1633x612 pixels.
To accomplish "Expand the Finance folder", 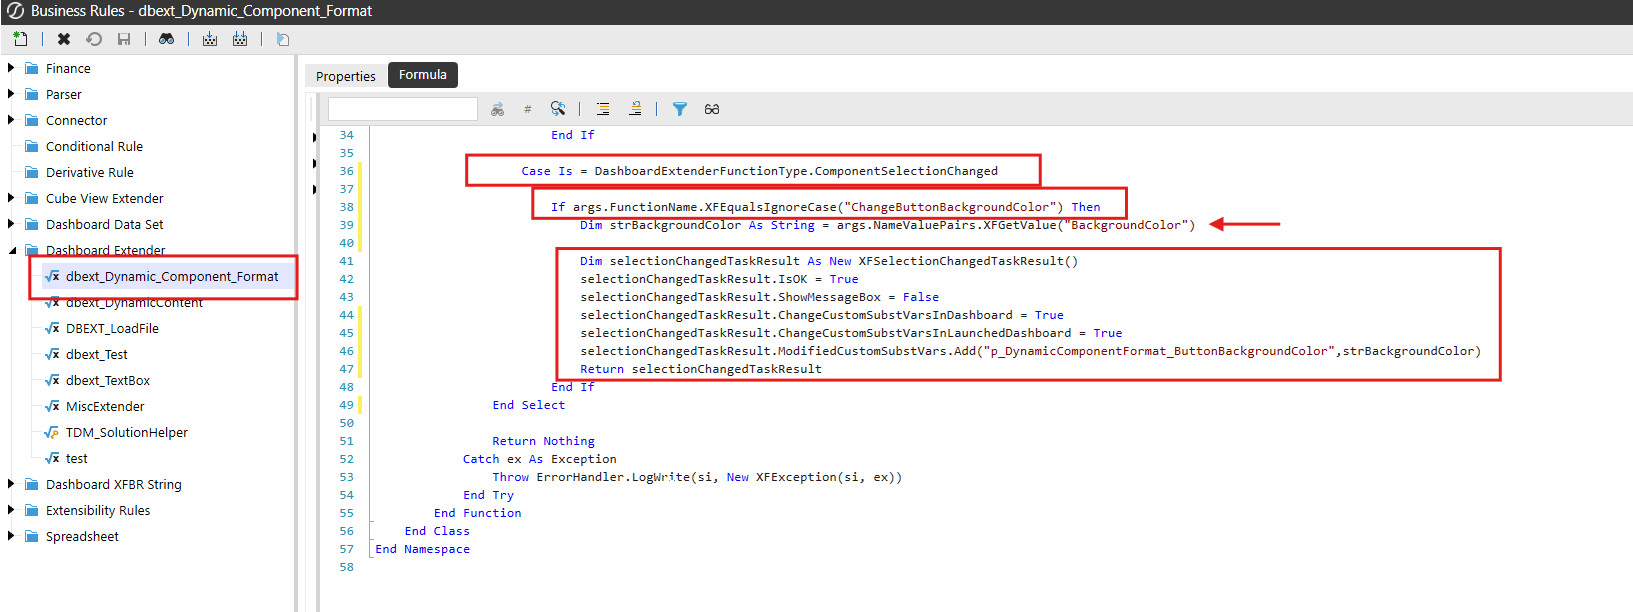I will pos(11,68).
